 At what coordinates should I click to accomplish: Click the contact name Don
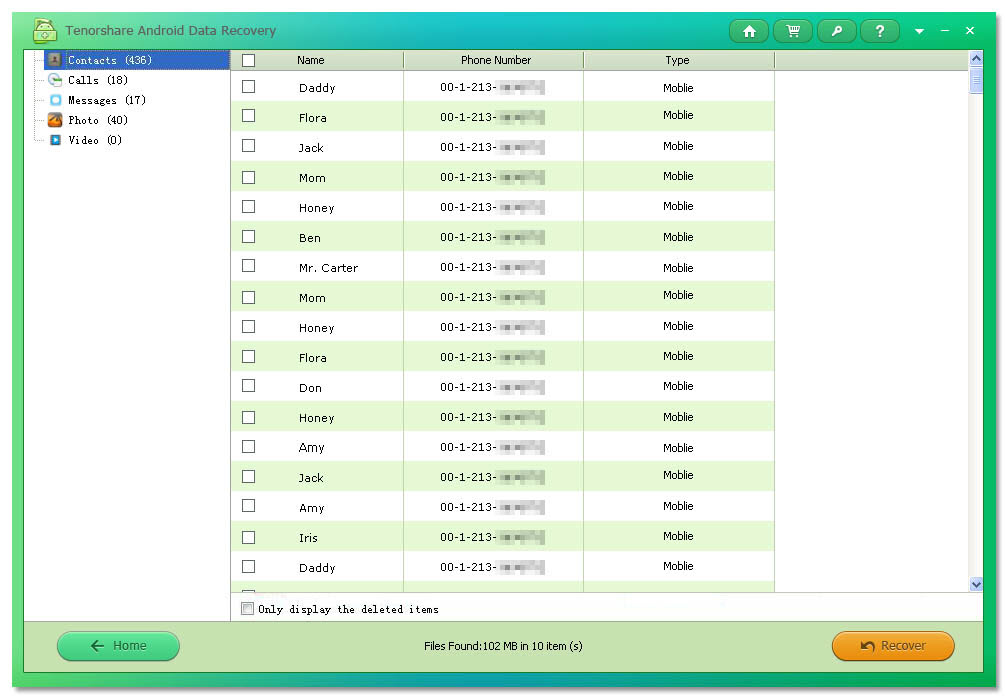click(x=310, y=388)
